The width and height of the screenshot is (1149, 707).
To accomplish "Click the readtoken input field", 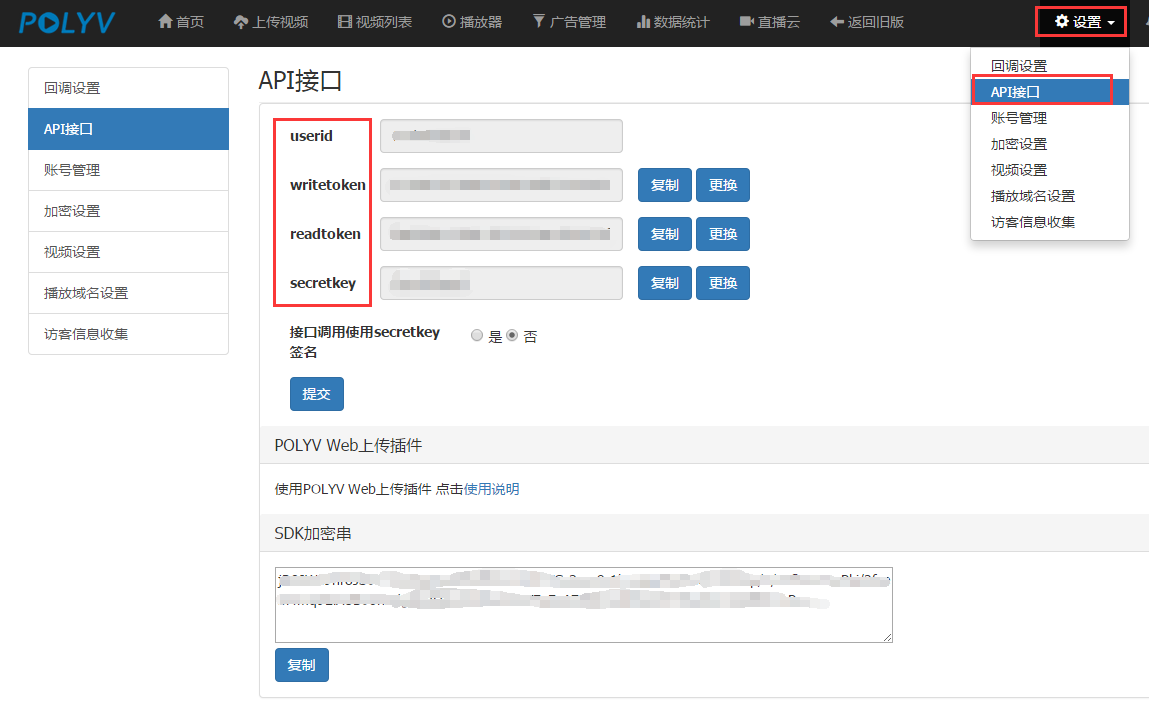I will tap(501, 234).
